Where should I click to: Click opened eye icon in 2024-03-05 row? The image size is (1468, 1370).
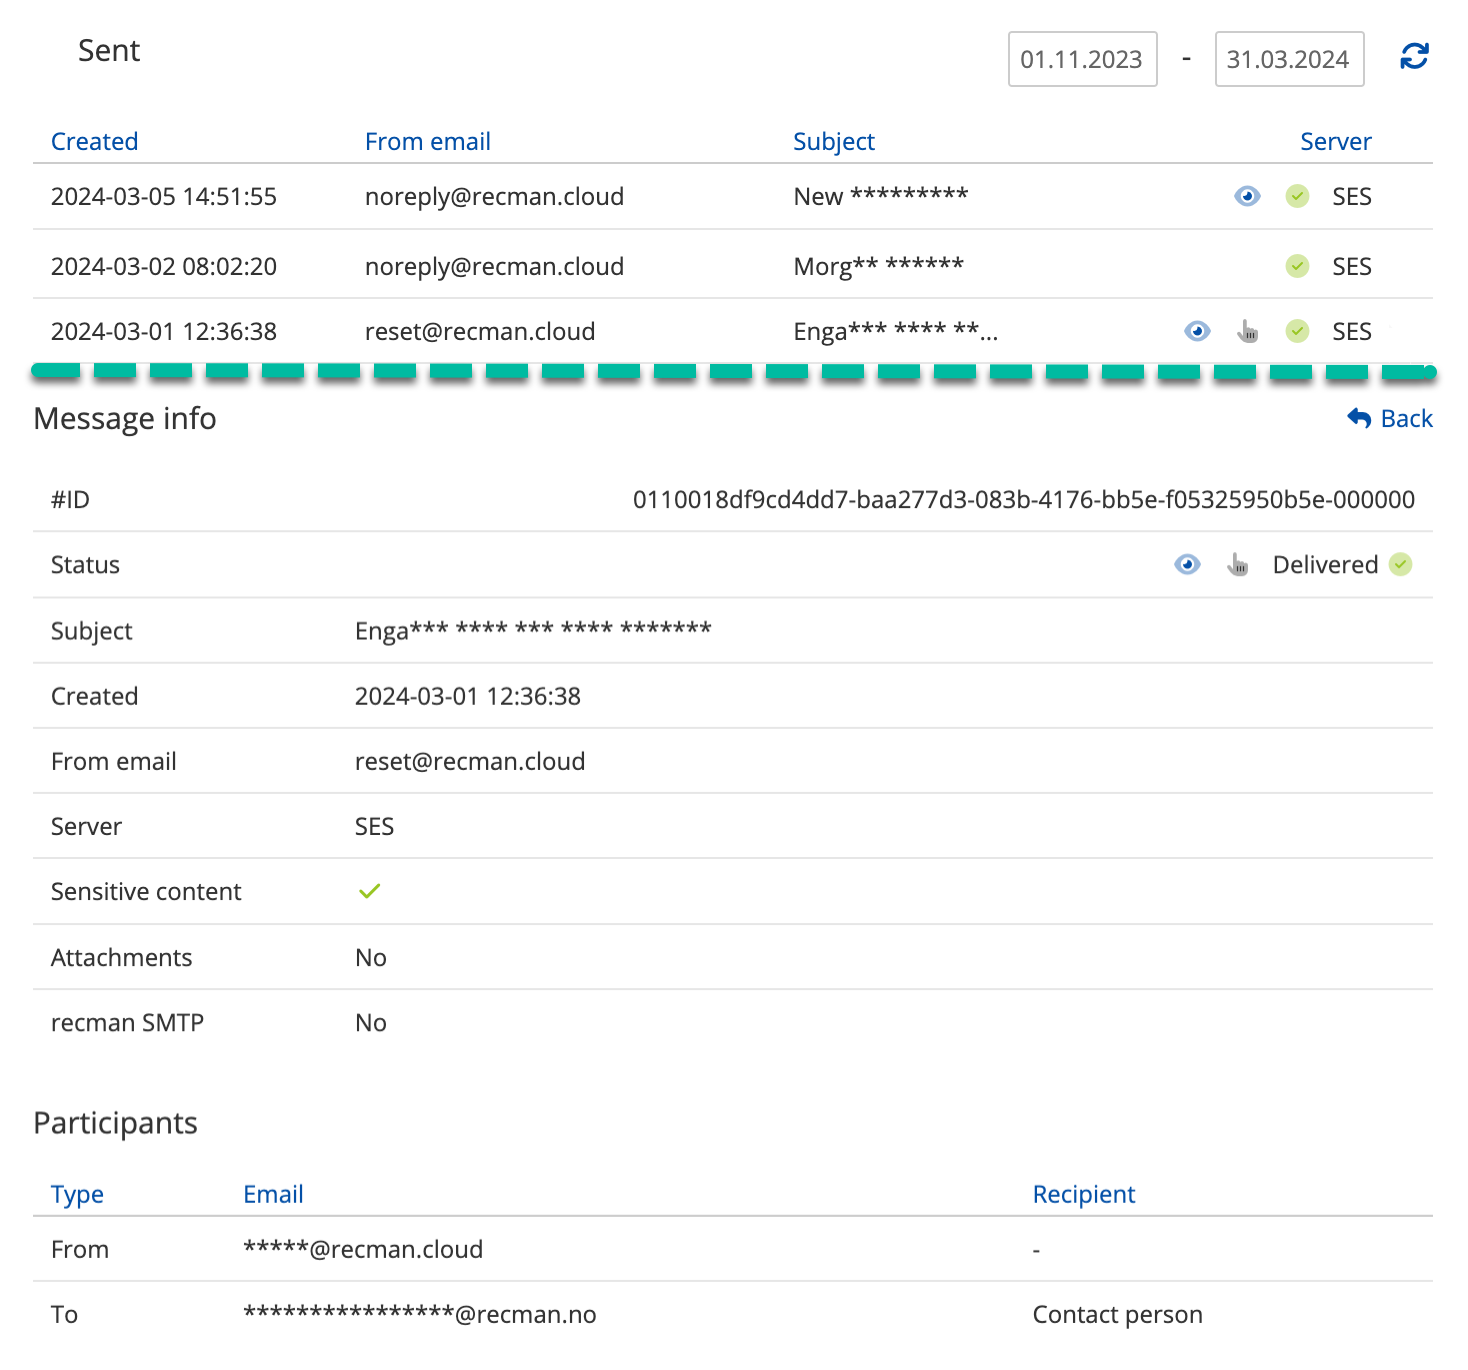pyautogui.click(x=1247, y=196)
